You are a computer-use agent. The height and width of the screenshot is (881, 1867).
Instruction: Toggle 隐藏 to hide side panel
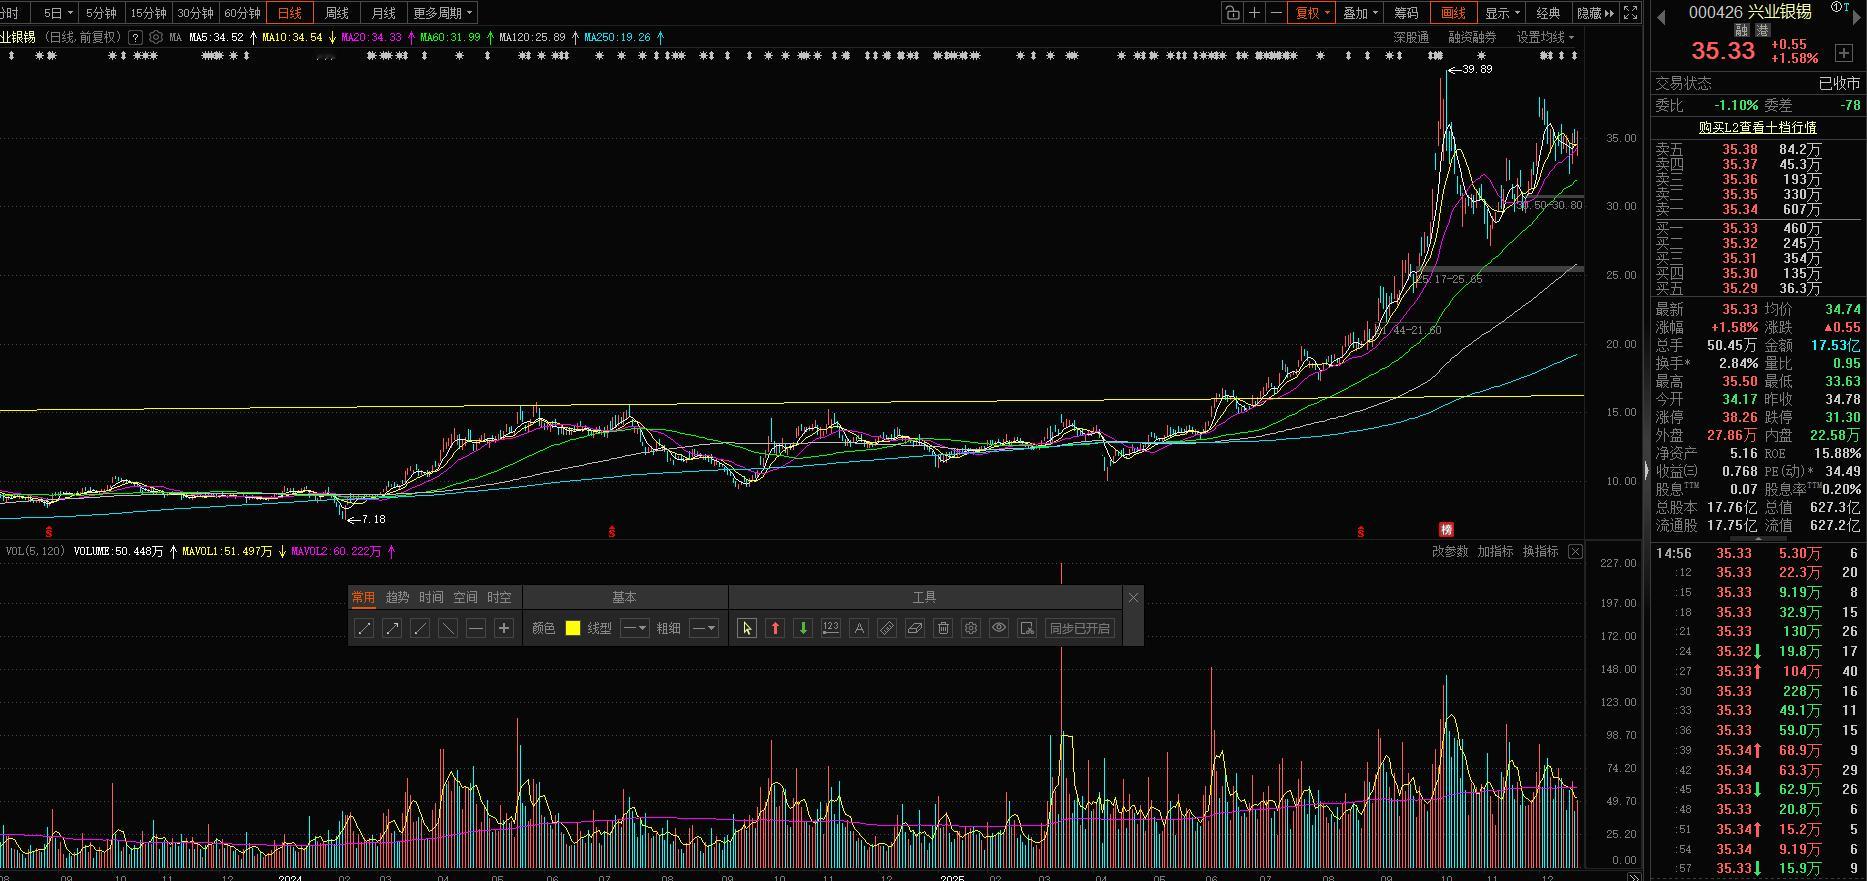1594,13
